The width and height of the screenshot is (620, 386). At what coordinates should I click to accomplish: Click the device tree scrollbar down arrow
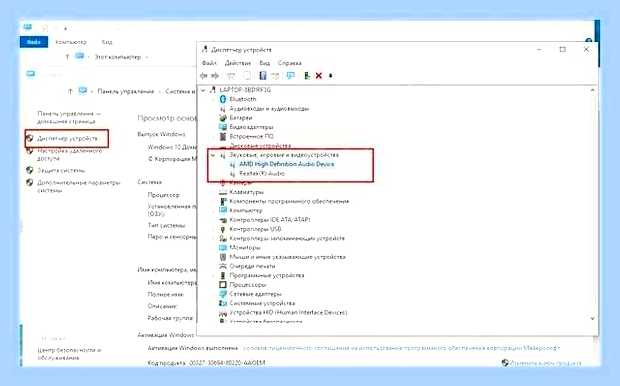tap(592, 318)
